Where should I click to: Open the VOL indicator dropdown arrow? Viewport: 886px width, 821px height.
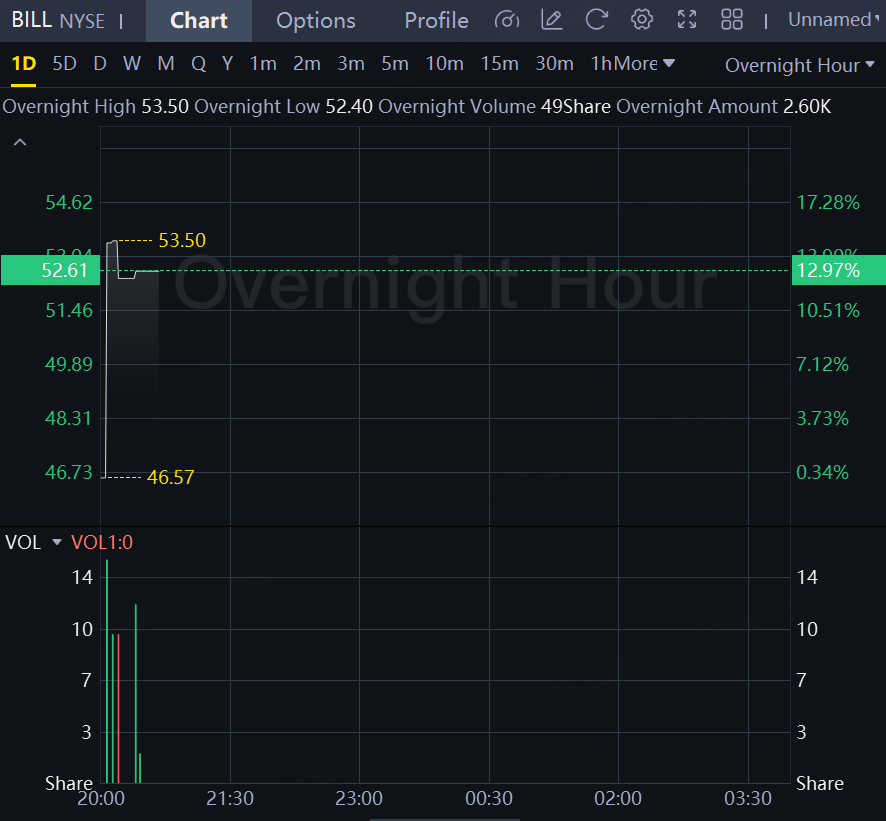click(57, 543)
